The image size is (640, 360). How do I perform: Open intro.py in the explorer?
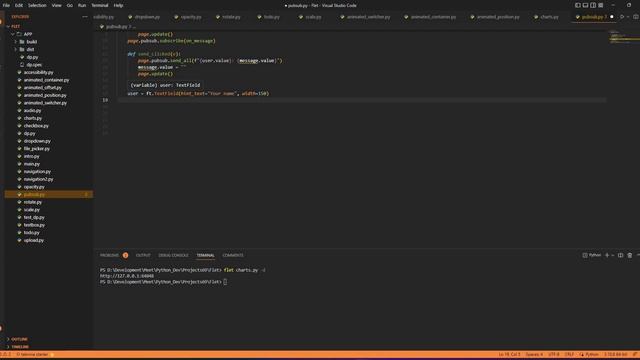coord(31,156)
